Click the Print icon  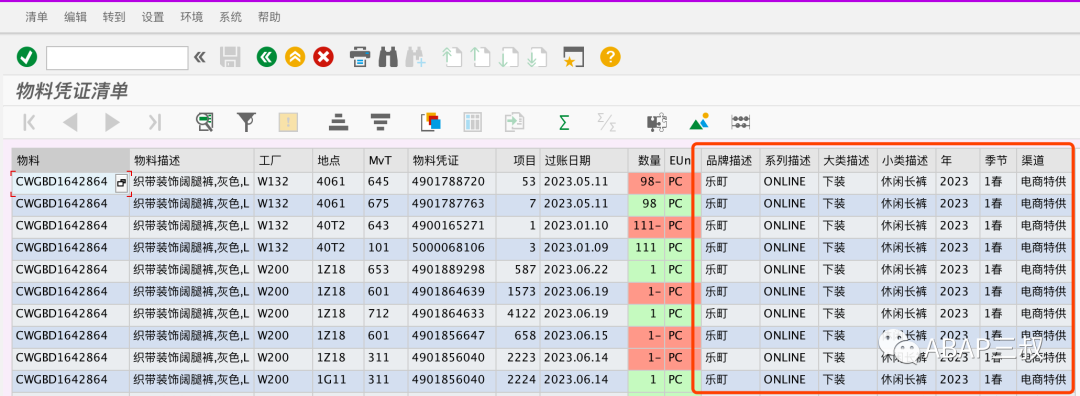coord(360,57)
